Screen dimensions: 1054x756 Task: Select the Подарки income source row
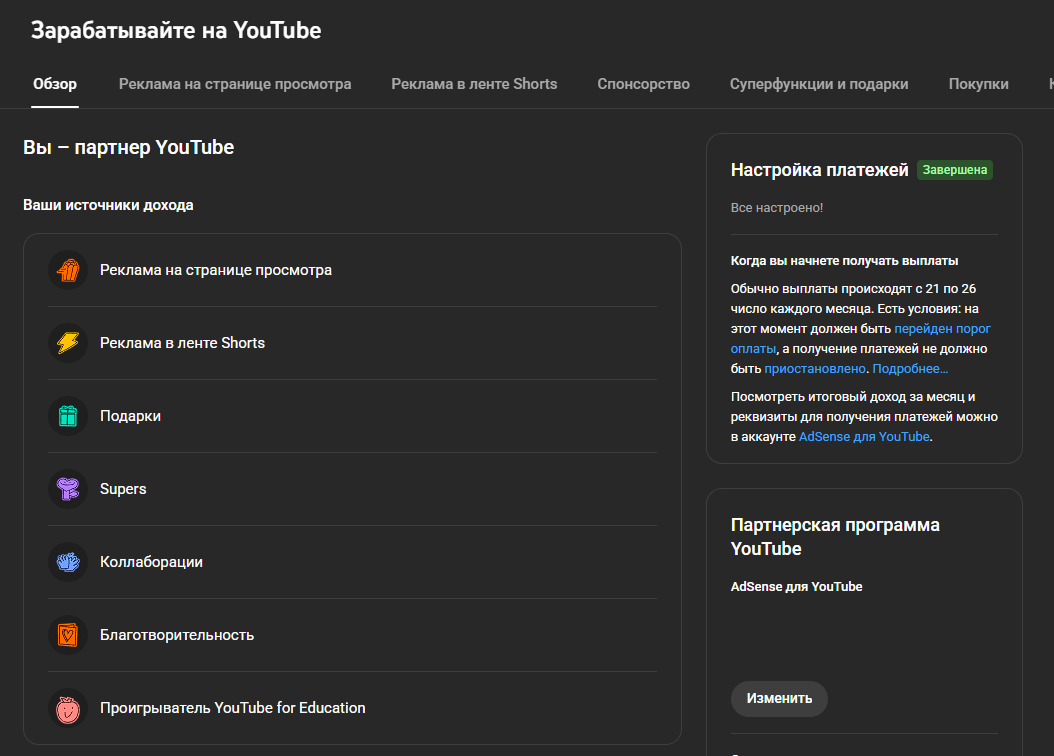352,416
